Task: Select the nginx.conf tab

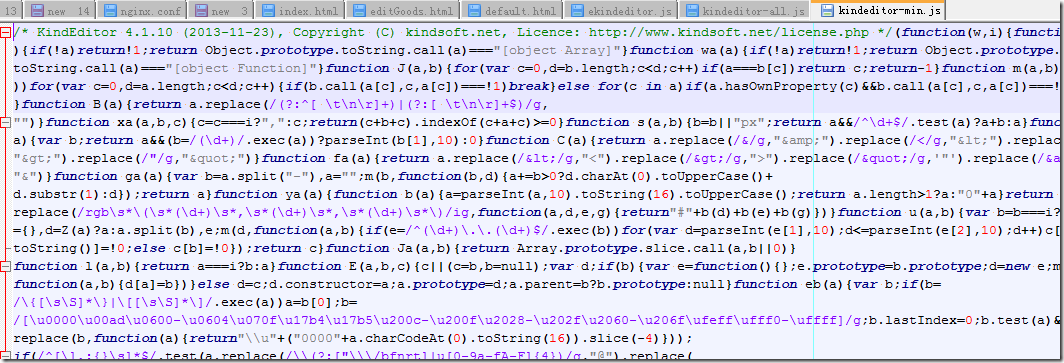Action: tap(142, 11)
